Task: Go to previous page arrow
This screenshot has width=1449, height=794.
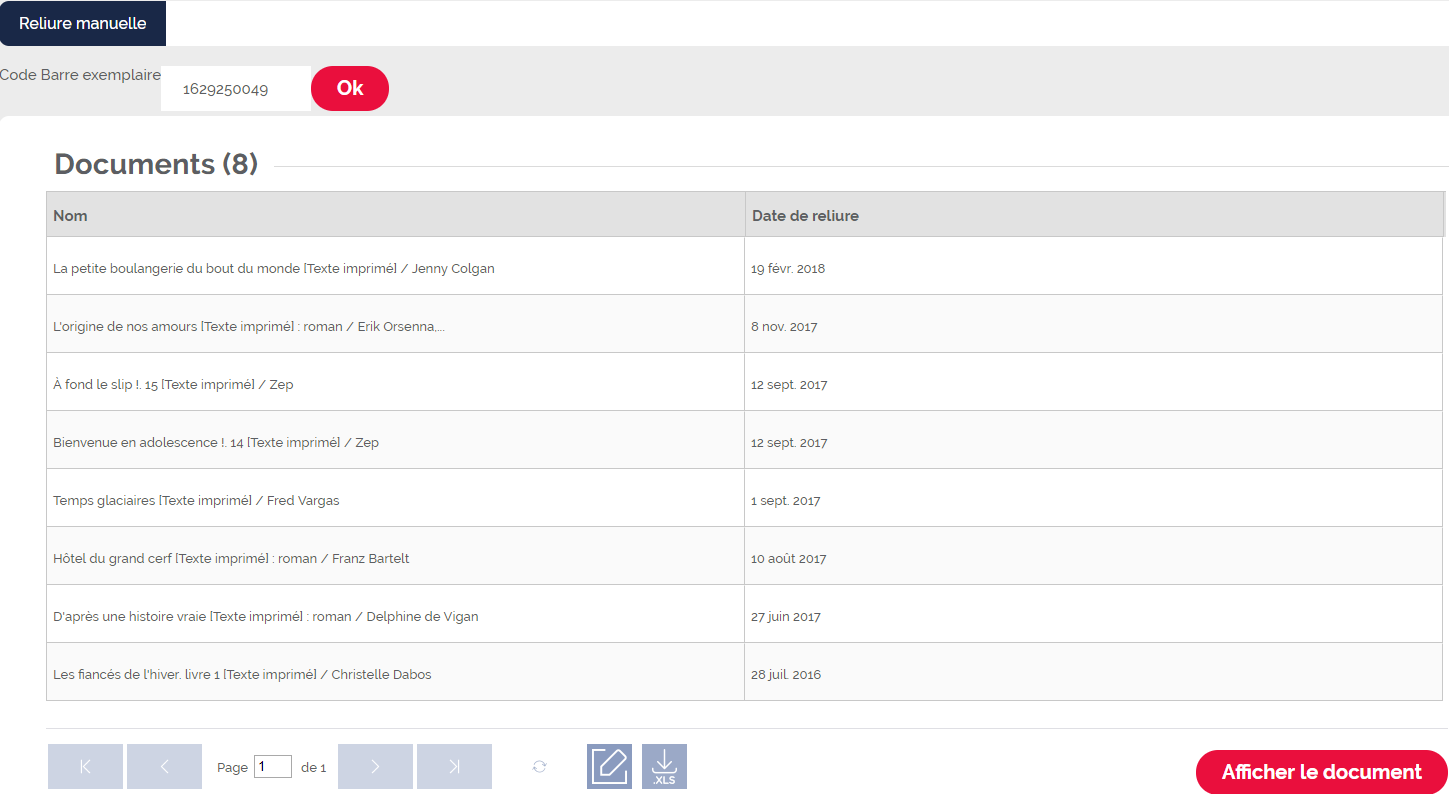Action: (164, 766)
